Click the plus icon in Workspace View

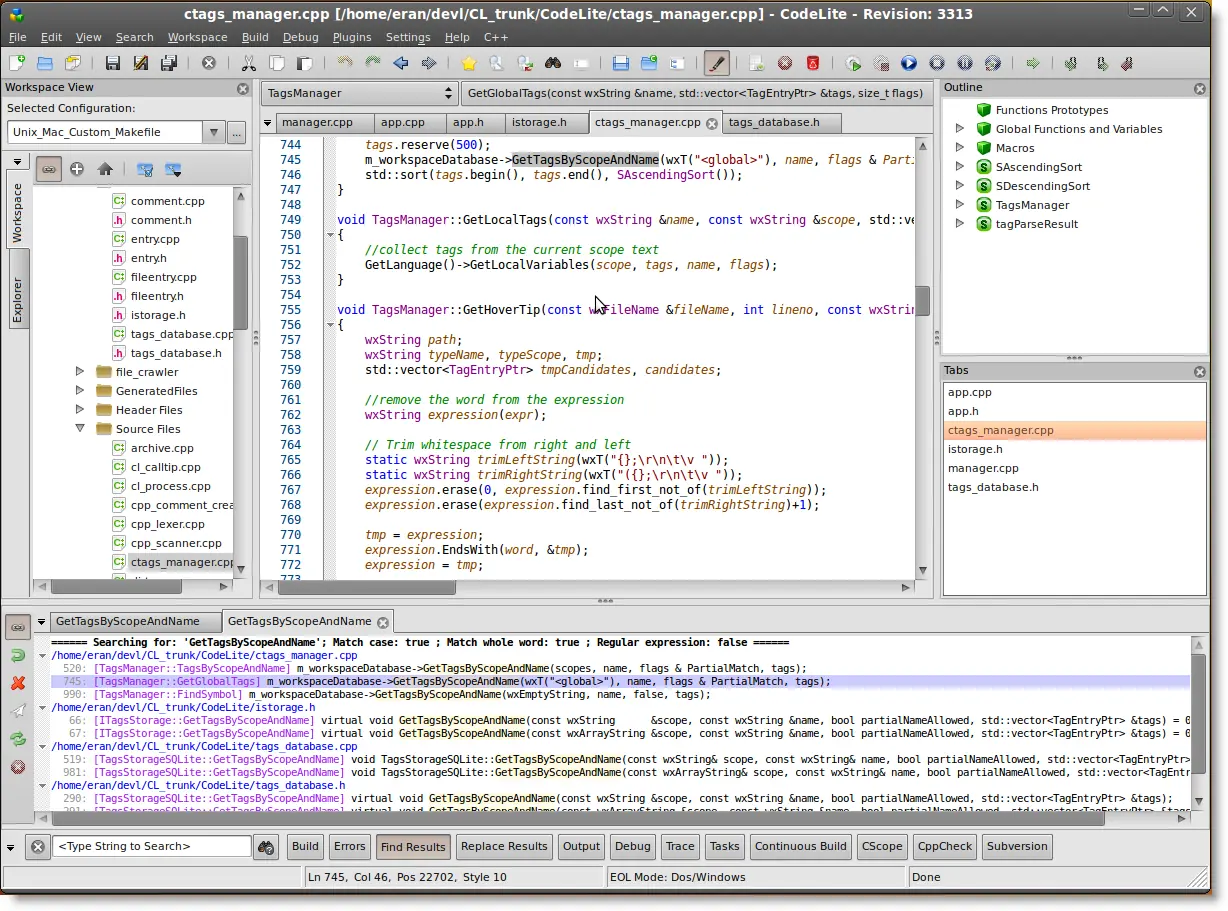coord(77,169)
